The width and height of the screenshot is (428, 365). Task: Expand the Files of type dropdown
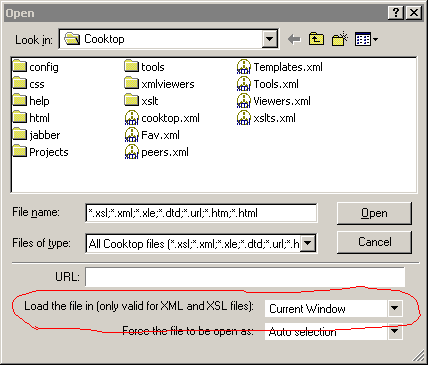[308, 243]
